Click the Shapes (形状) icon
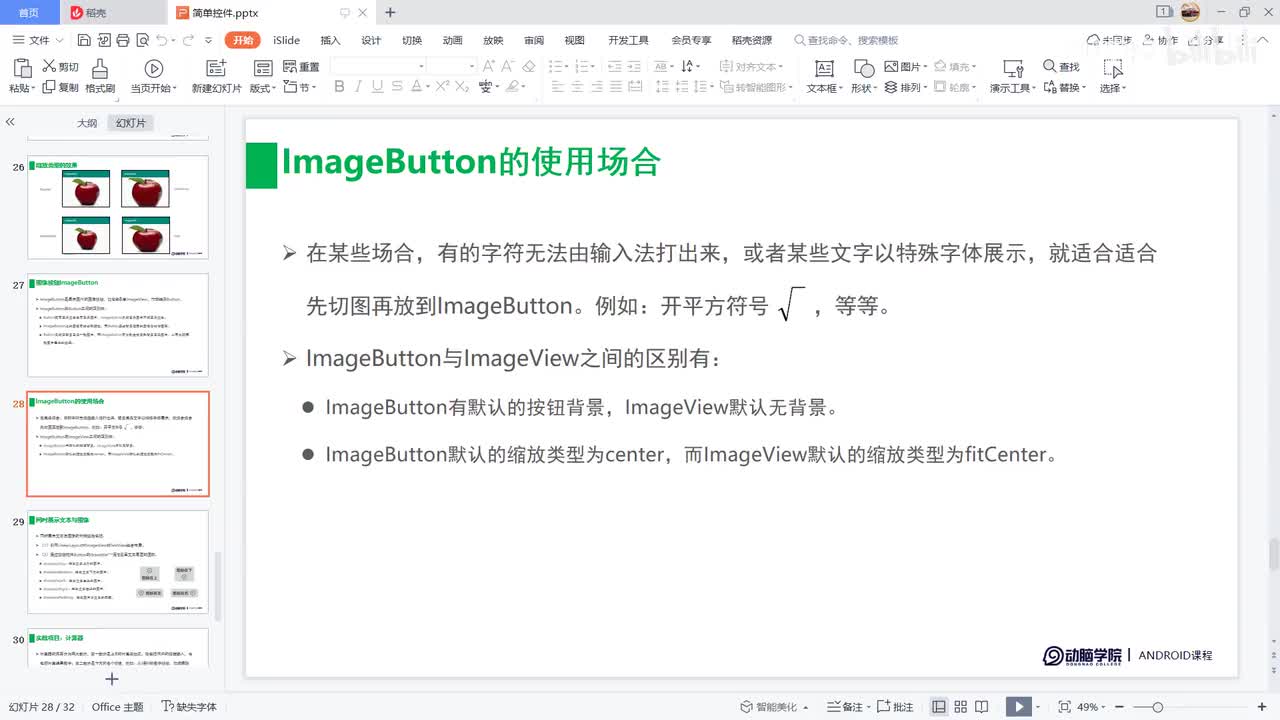 click(864, 68)
